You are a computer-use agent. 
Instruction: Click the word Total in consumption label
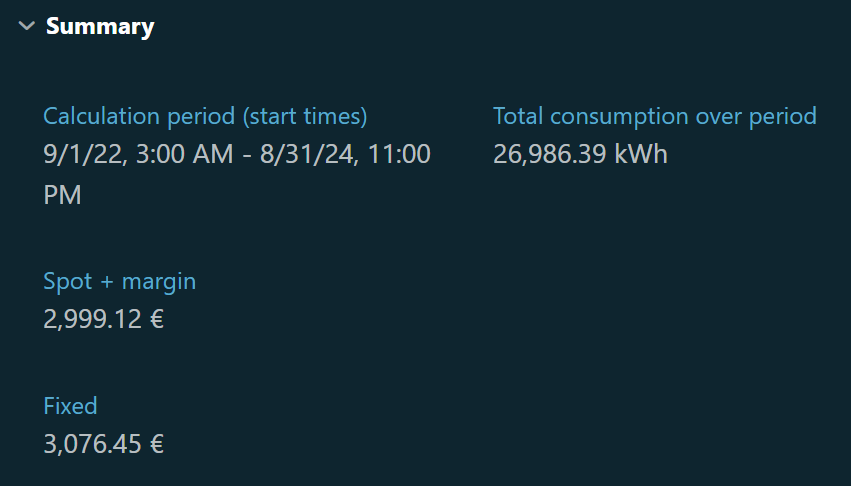click(518, 116)
